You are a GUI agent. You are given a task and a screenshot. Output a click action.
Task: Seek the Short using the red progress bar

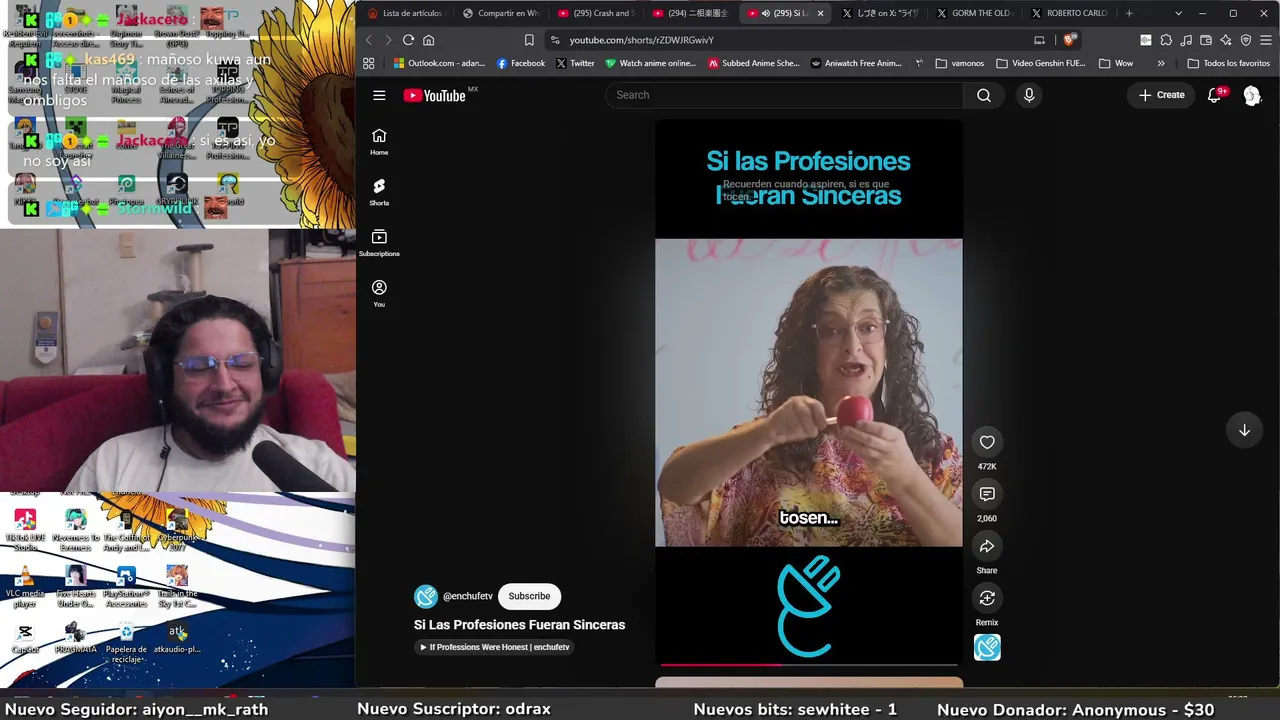(x=809, y=664)
